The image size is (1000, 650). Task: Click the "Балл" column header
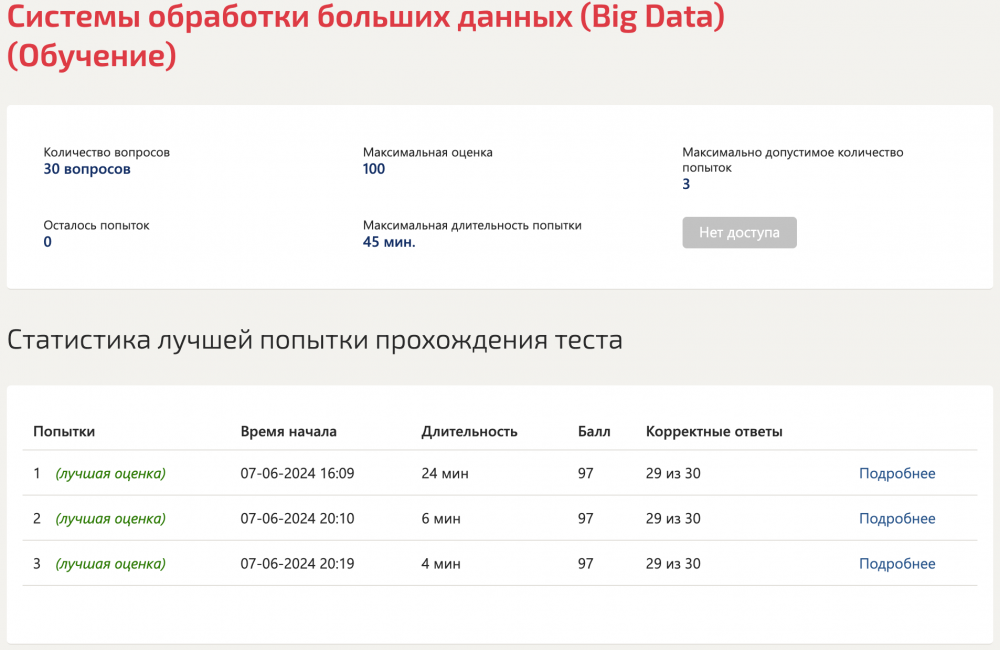point(594,431)
